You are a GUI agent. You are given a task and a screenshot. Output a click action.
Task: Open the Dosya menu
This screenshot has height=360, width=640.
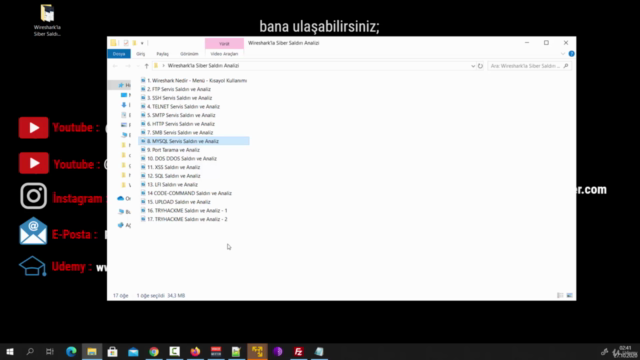pyautogui.click(x=119, y=54)
